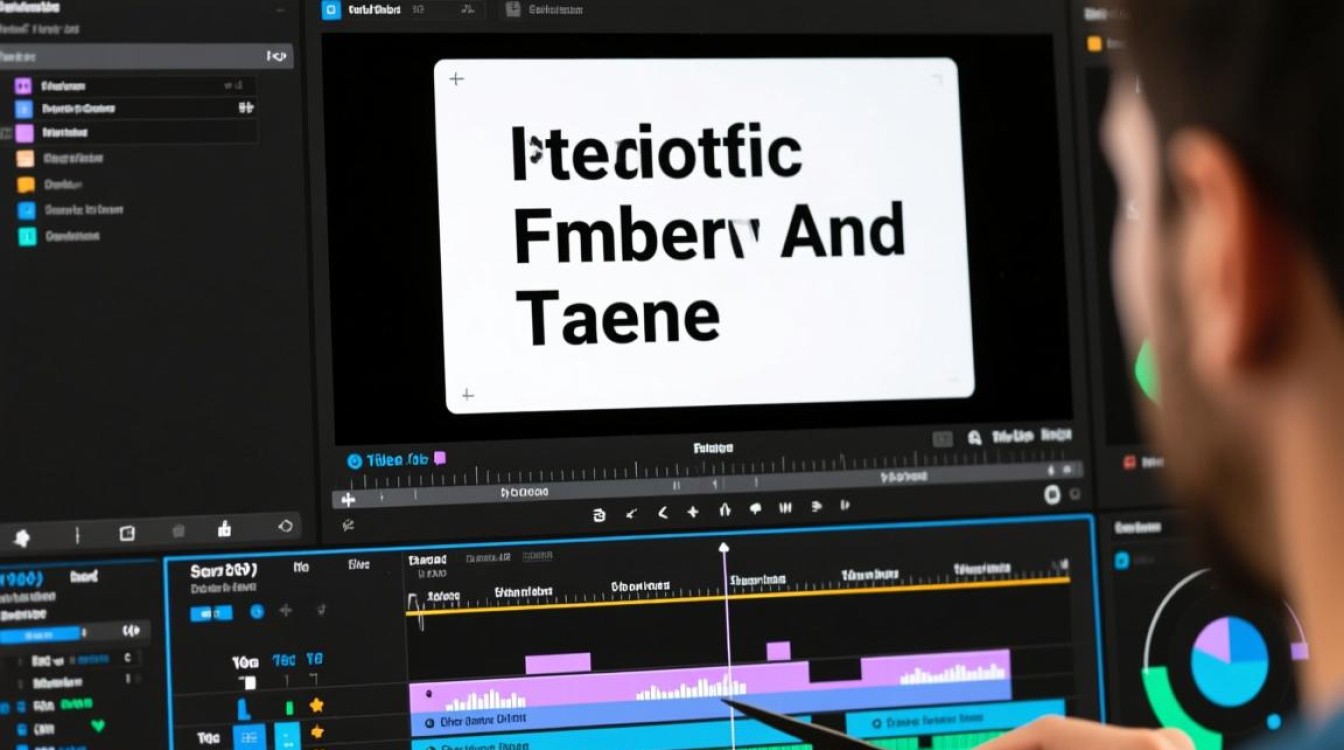Click the plus icon left of timeline ruler
The width and height of the screenshot is (1344, 750).
tap(348, 499)
